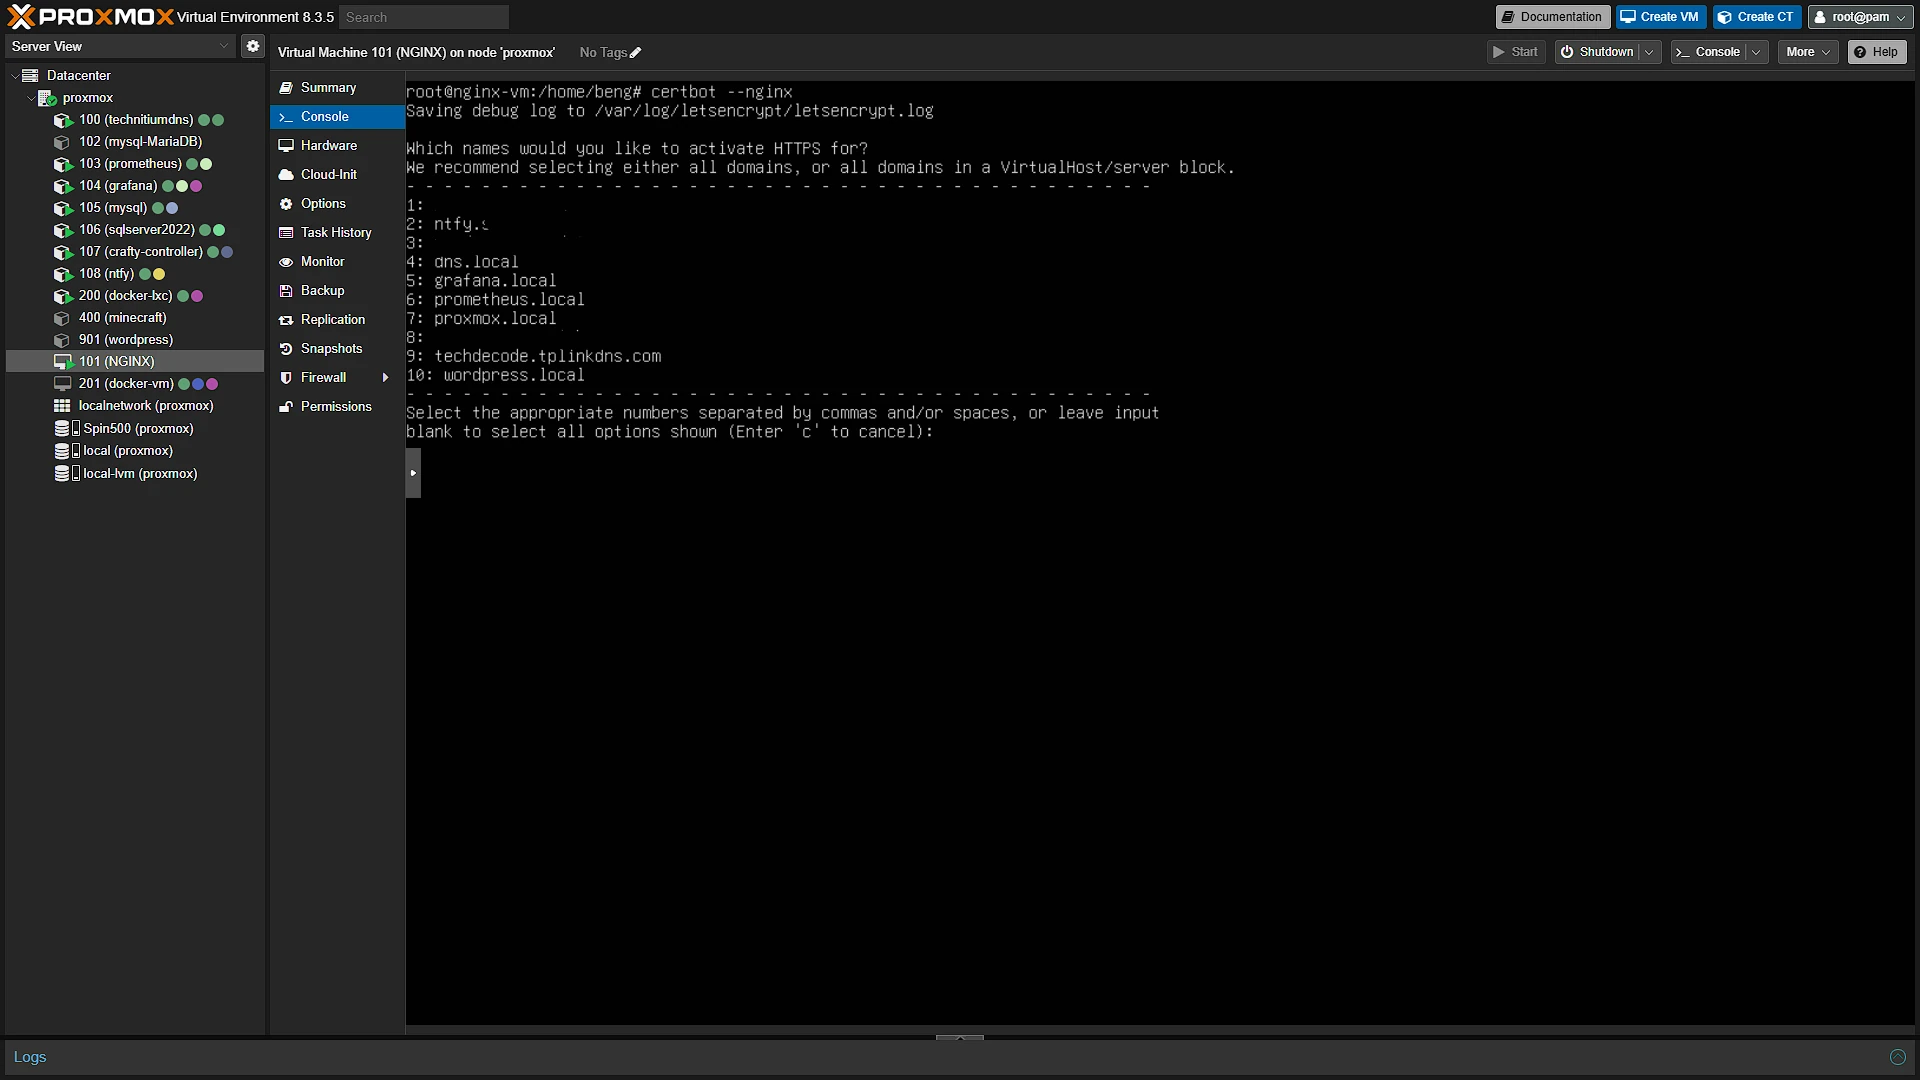
Task: Click the localnetwork grid icon
Action: [x=62, y=406]
